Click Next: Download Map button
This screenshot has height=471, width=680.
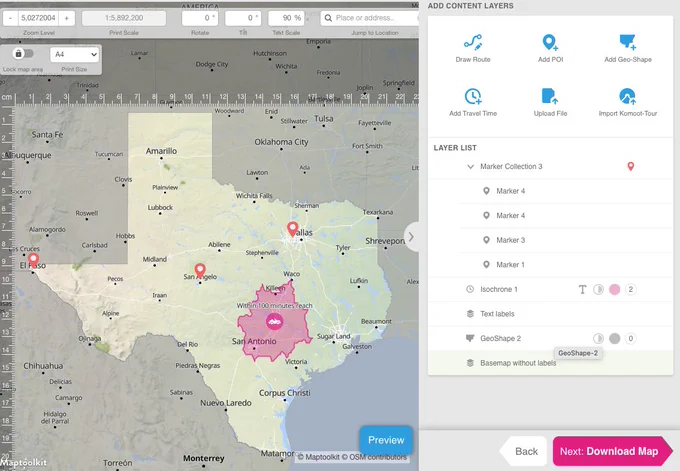(612, 451)
